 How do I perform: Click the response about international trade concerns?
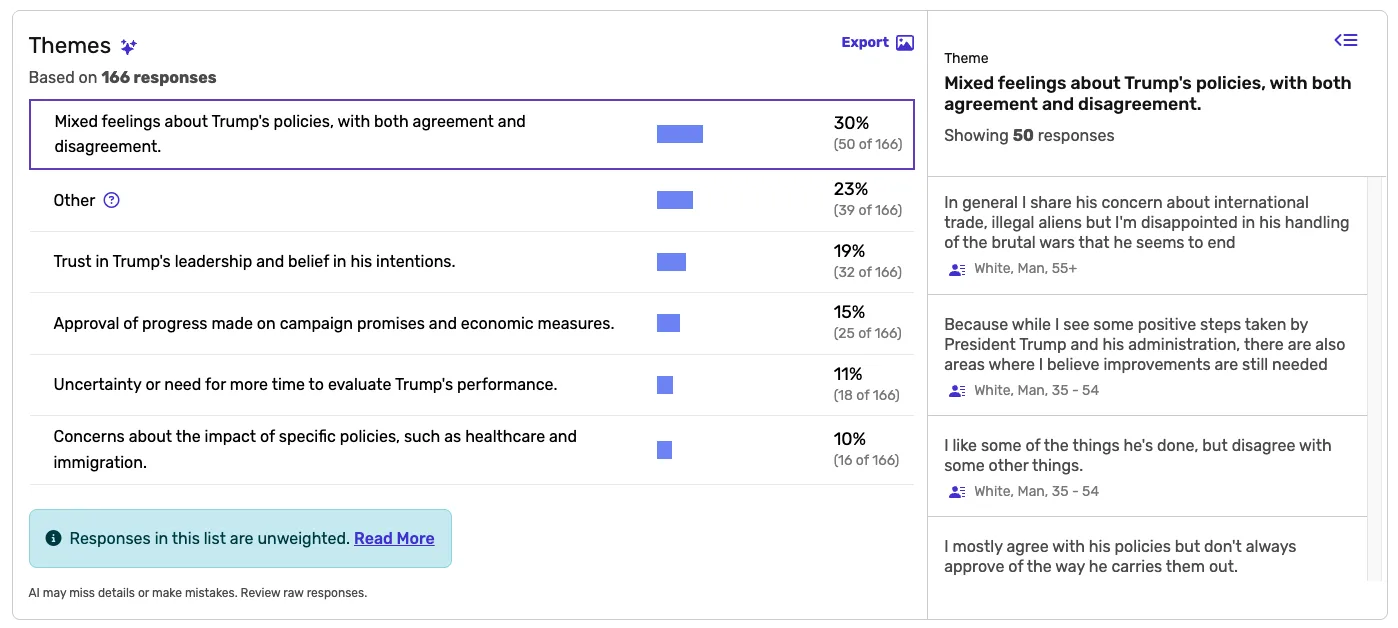click(1146, 222)
